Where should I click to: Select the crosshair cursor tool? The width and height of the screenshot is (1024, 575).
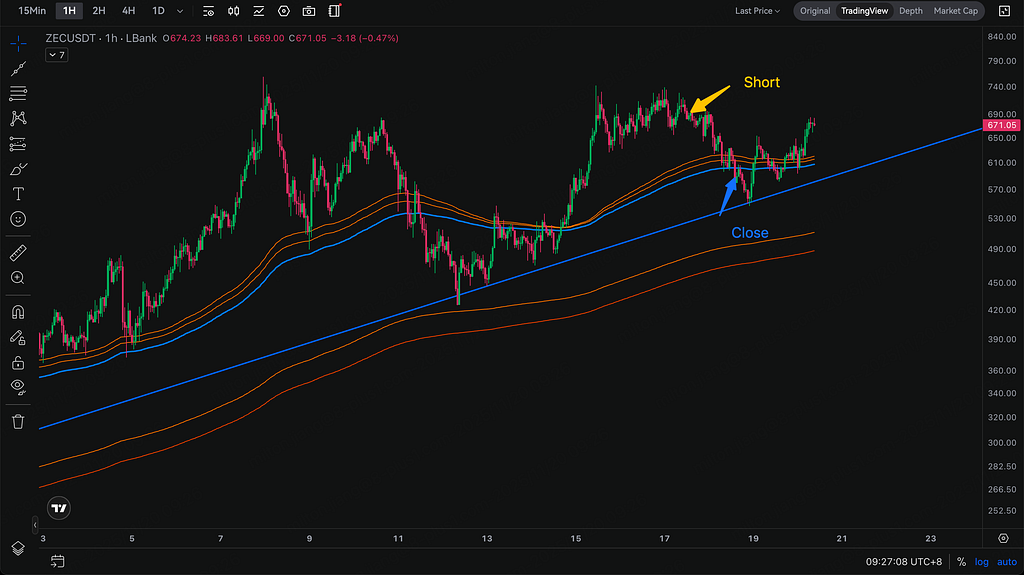[x=18, y=44]
